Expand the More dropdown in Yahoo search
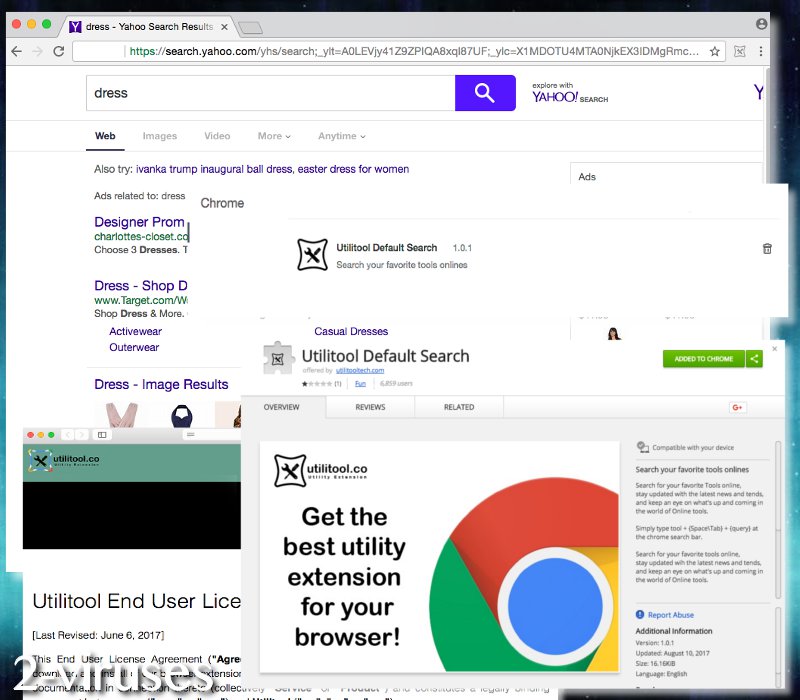Image resolution: width=800 pixels, height=700 pixels. pos(273,136)
